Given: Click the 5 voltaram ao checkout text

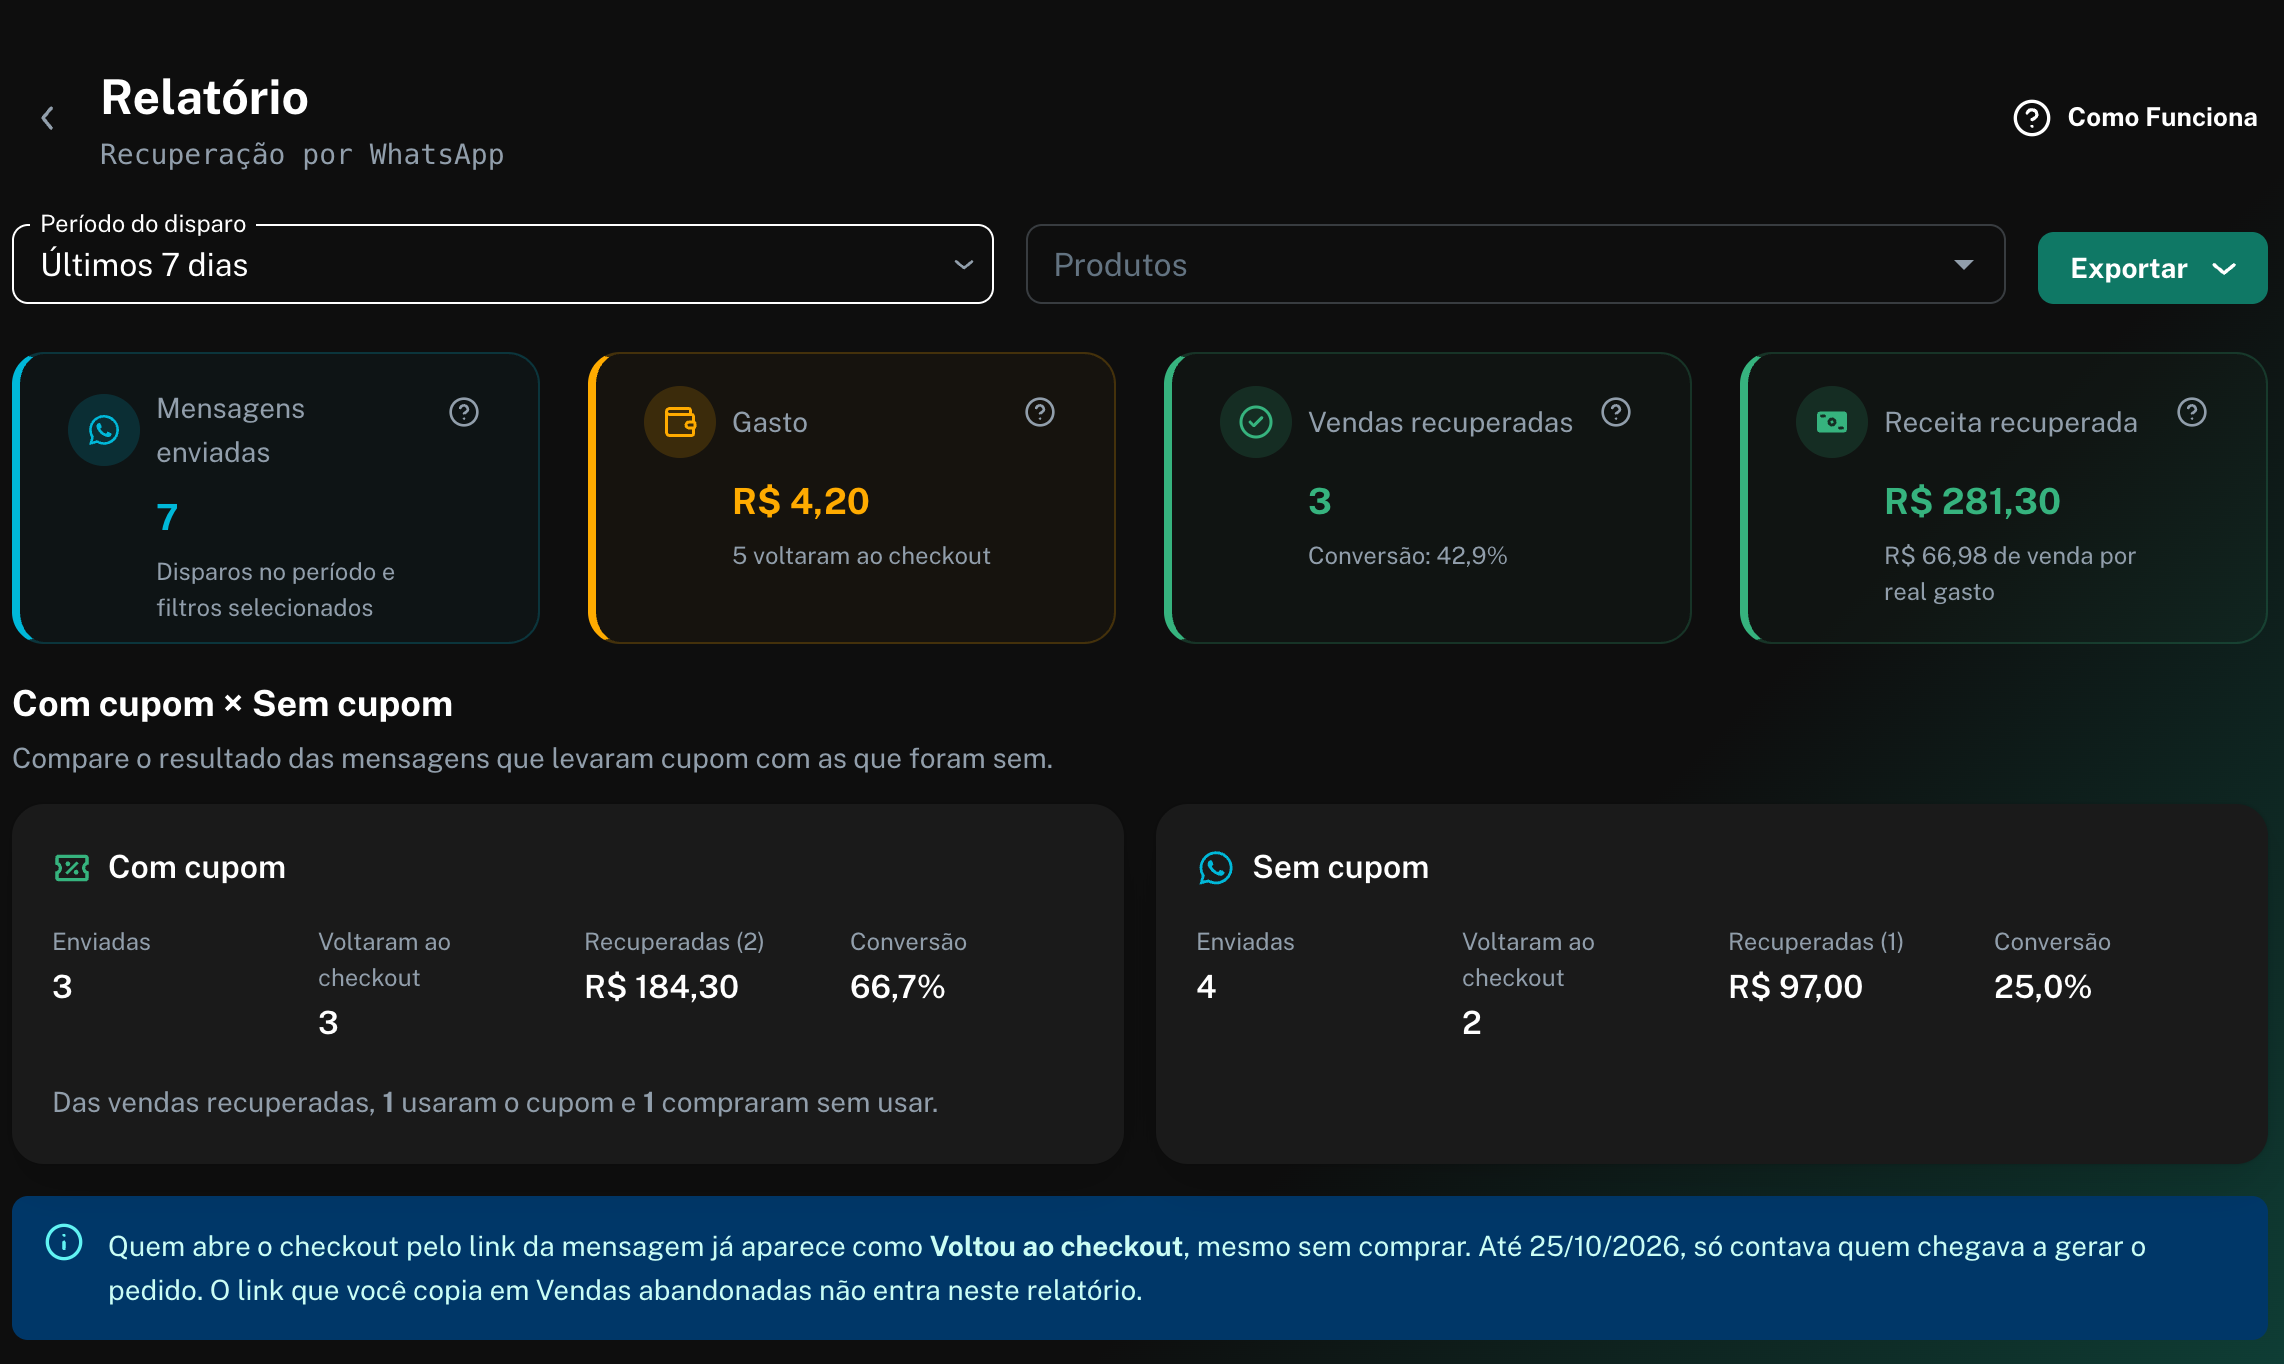Looking at the screenshot, I should click(x=862, y=556).
